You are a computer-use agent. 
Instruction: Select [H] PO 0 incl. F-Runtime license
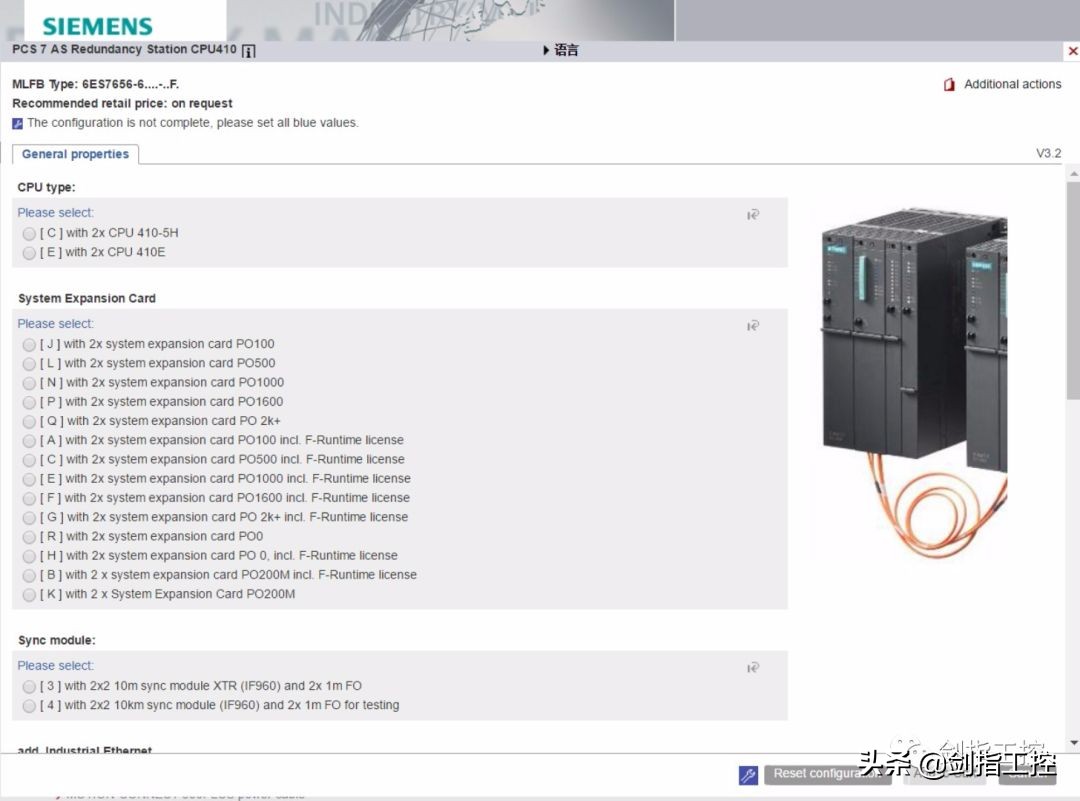pyautogui.click(x=29, y=556)
